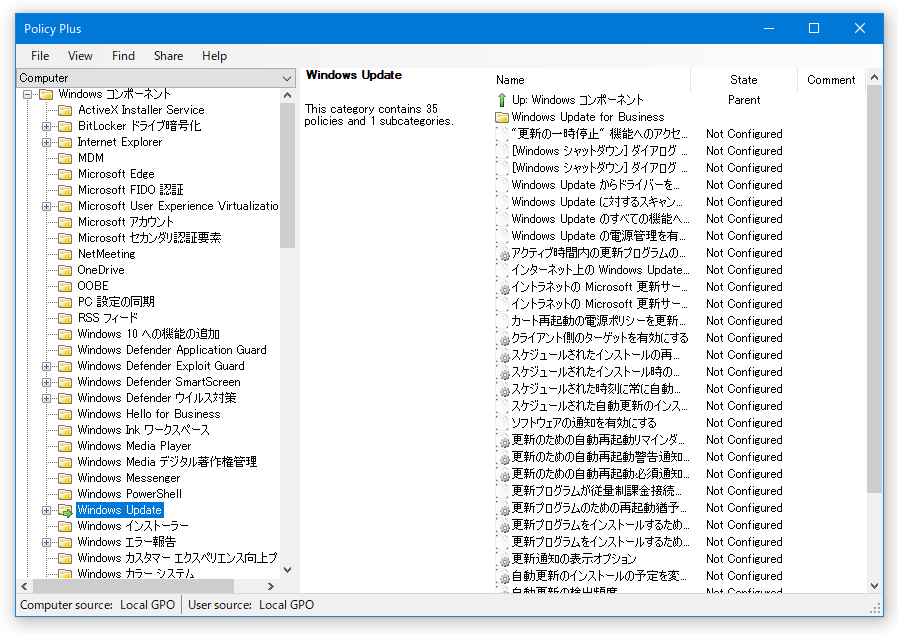Expand Windows Defender SmartScreen node

(46, 382)
